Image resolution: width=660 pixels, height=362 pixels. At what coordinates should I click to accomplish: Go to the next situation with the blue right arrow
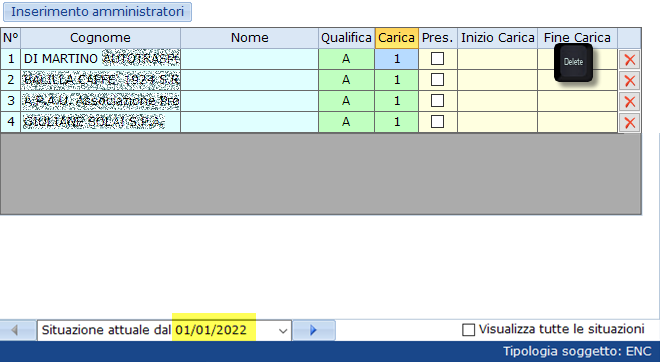pos(314,330)
